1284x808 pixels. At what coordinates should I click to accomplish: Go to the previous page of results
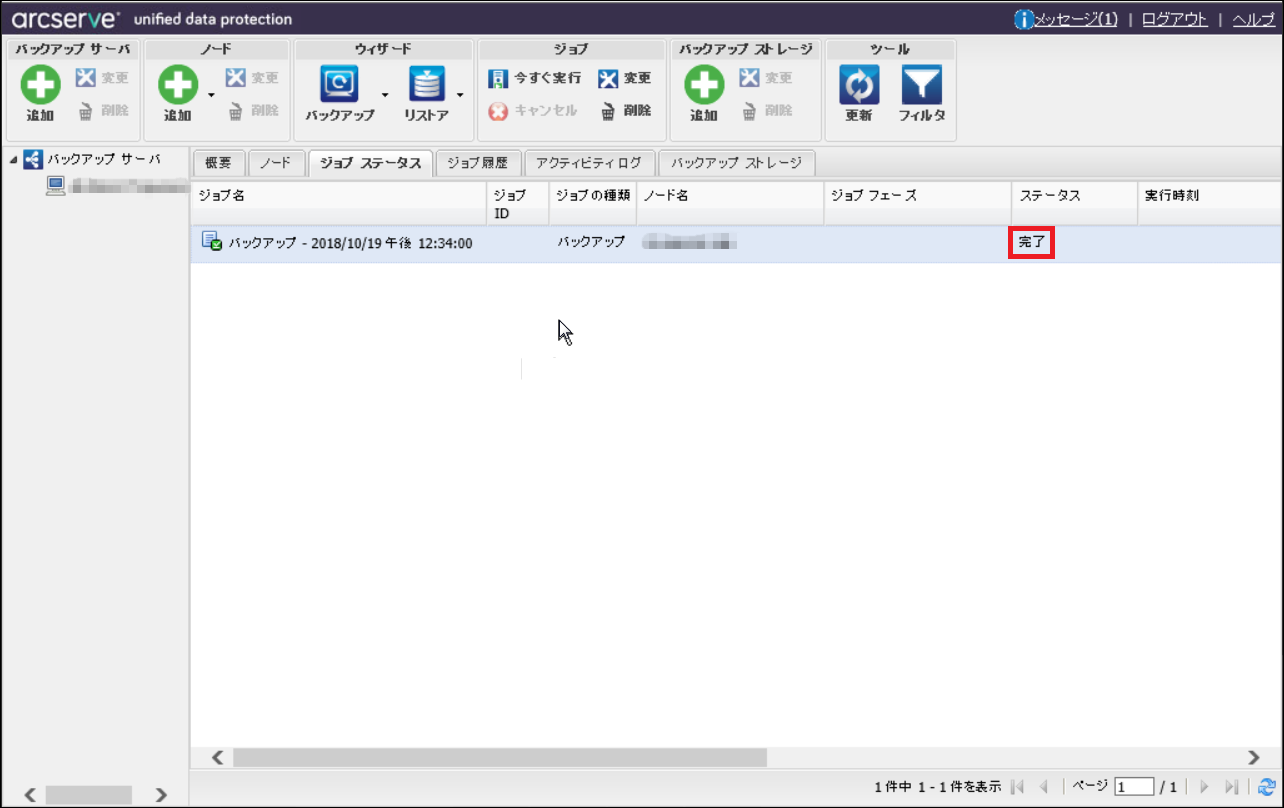pos(1043,787)
